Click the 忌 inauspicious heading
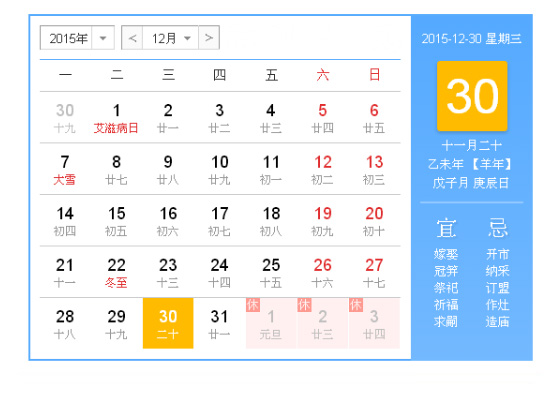This screenshot has width=560, height=420. (498, 228)
